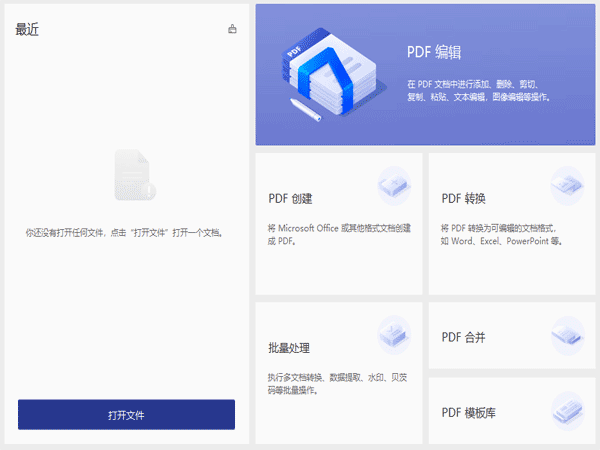
Task: Click PDF 编辑 description text
Action: pos(478,91)
